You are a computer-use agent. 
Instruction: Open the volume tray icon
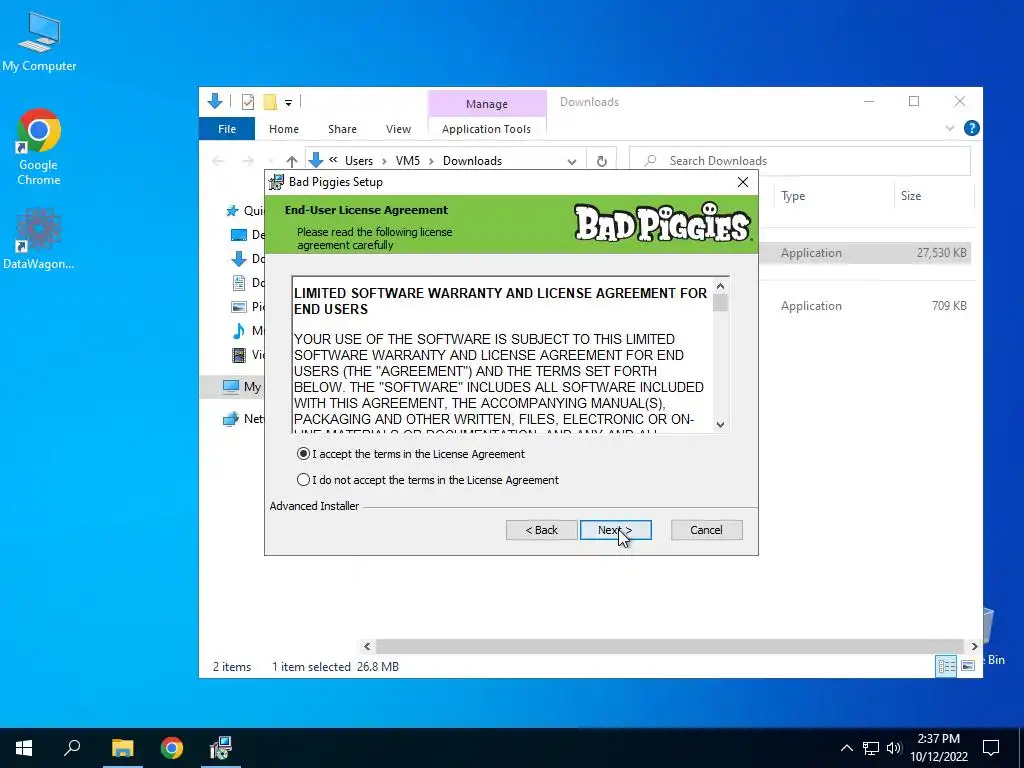[x=894, y=748]
